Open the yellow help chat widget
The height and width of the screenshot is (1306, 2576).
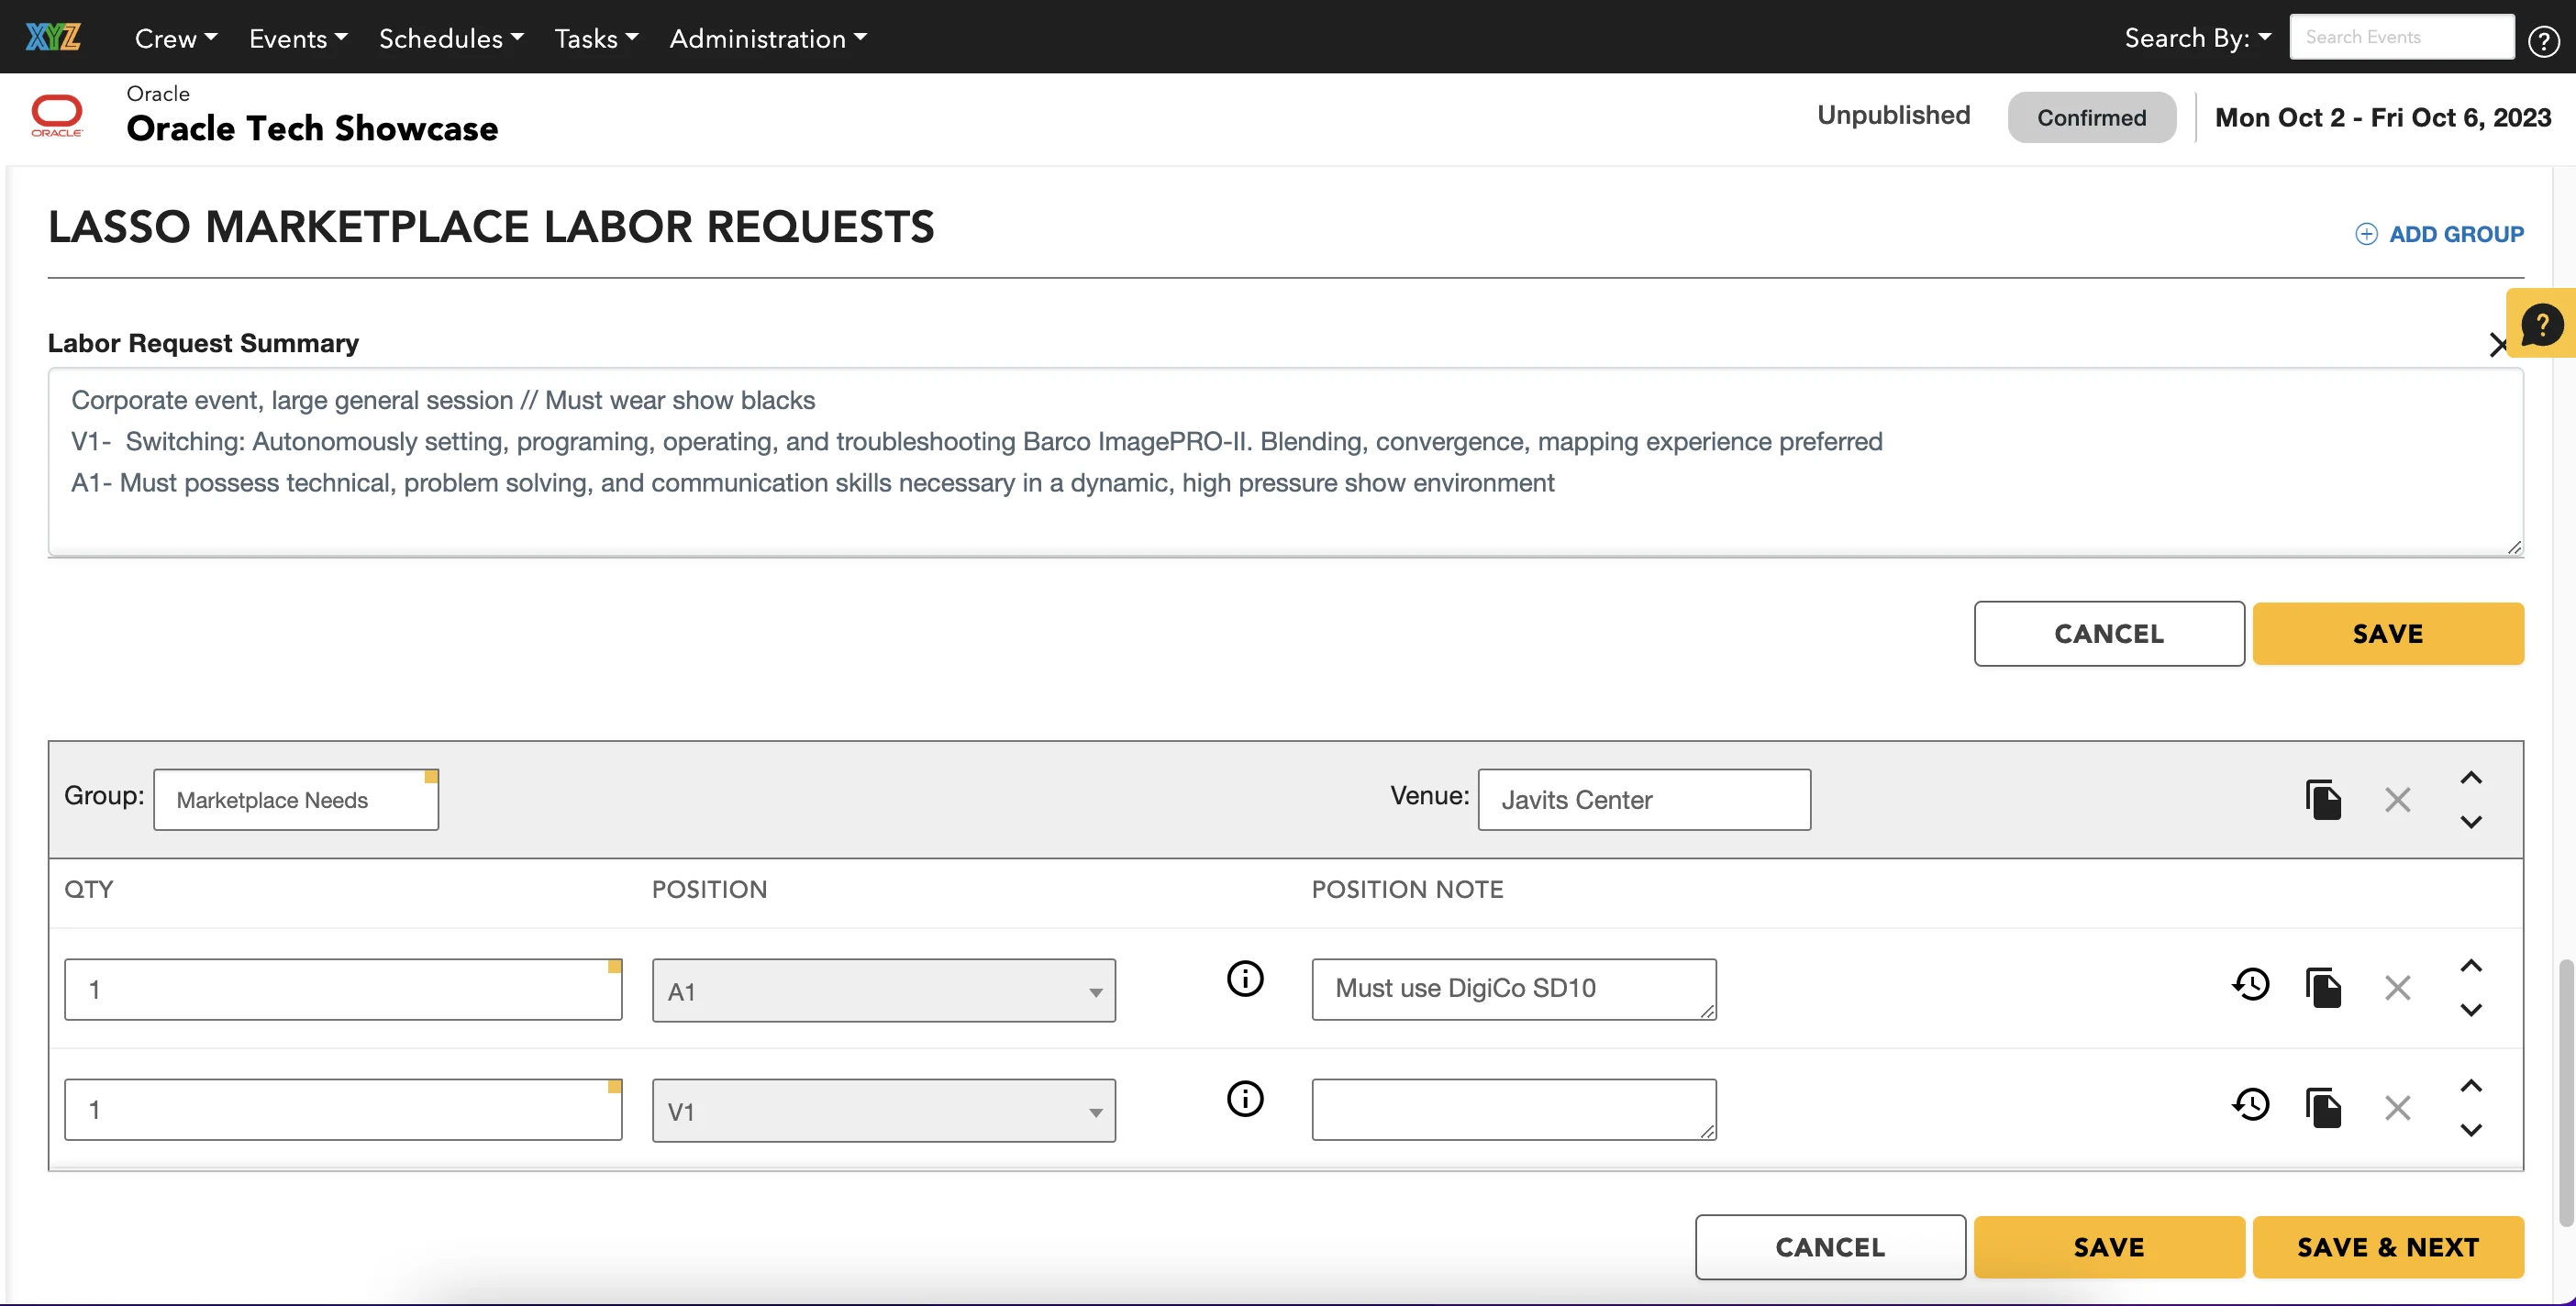(x=2541, y=324)
